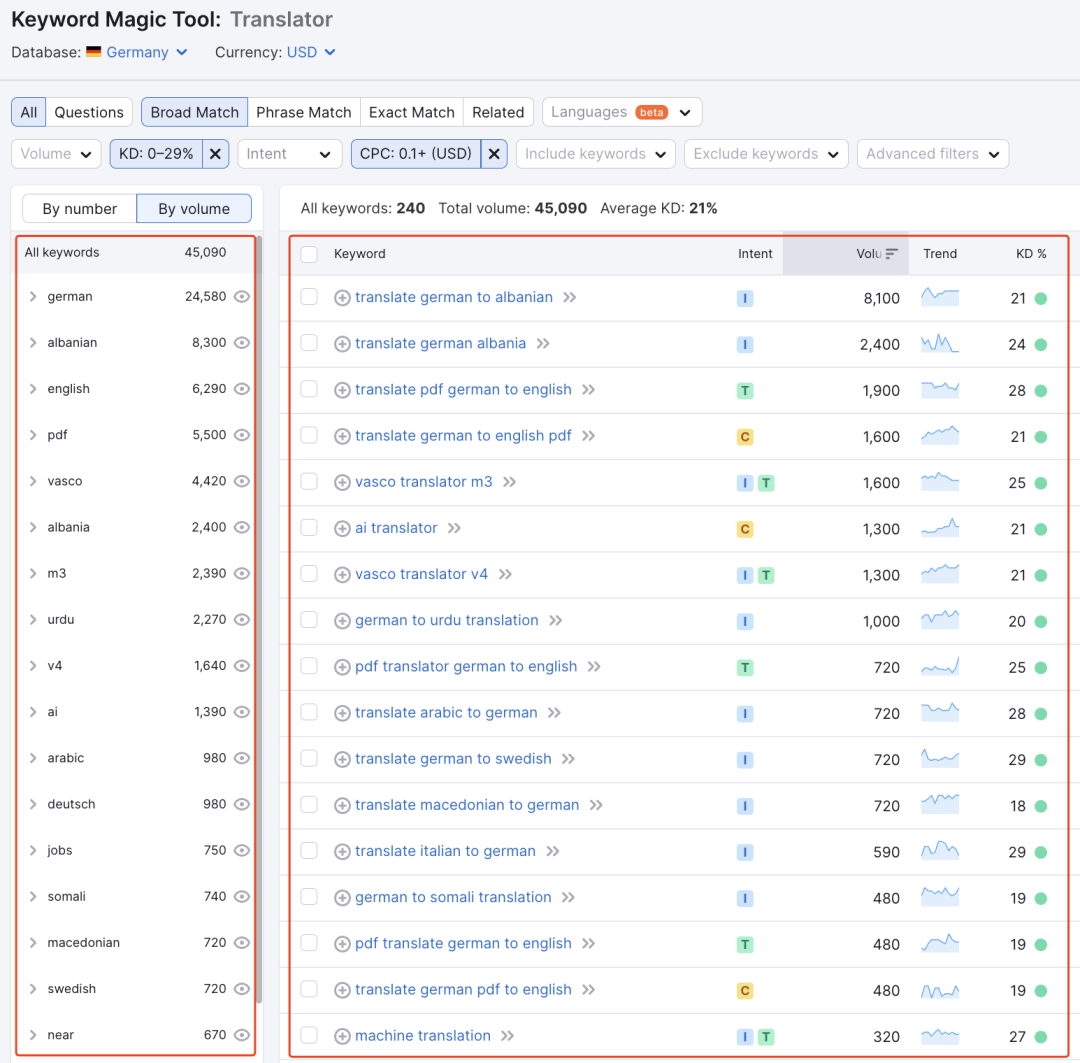Click the 'By number' sort button
Image resolution: width=1080 pixels, height=1063 pixels.
80,209
